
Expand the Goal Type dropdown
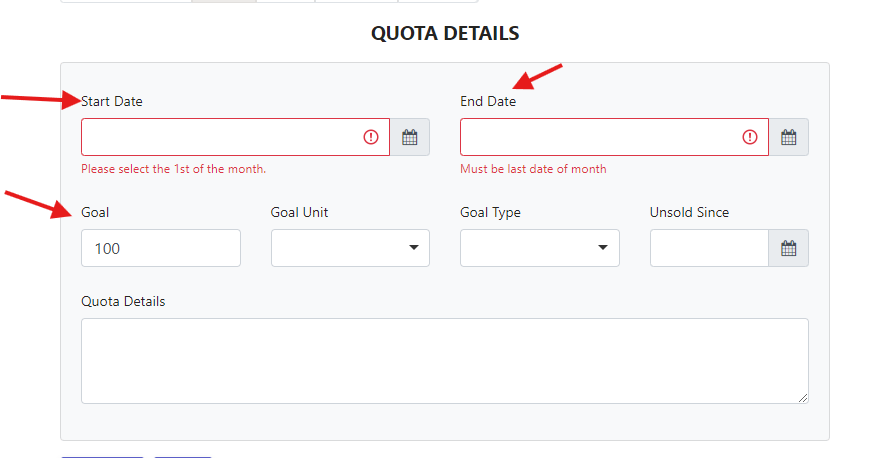pos(539,249)
